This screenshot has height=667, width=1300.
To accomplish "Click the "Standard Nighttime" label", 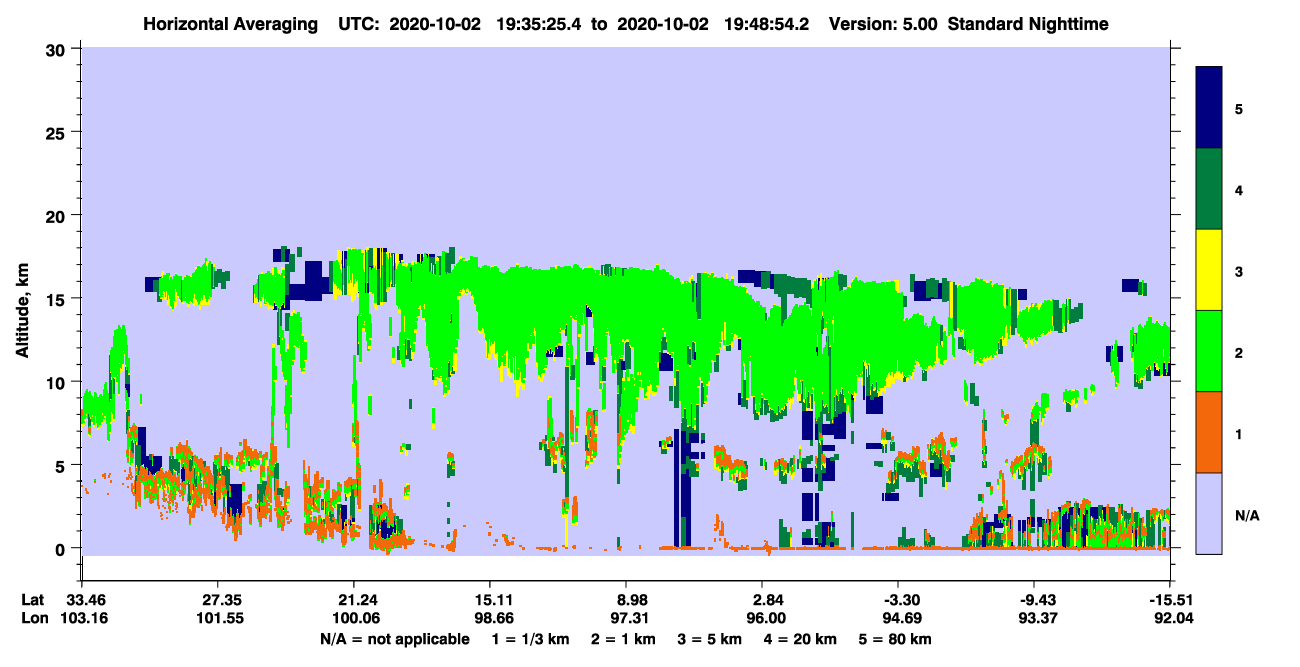I will [x=1026, y=23].
